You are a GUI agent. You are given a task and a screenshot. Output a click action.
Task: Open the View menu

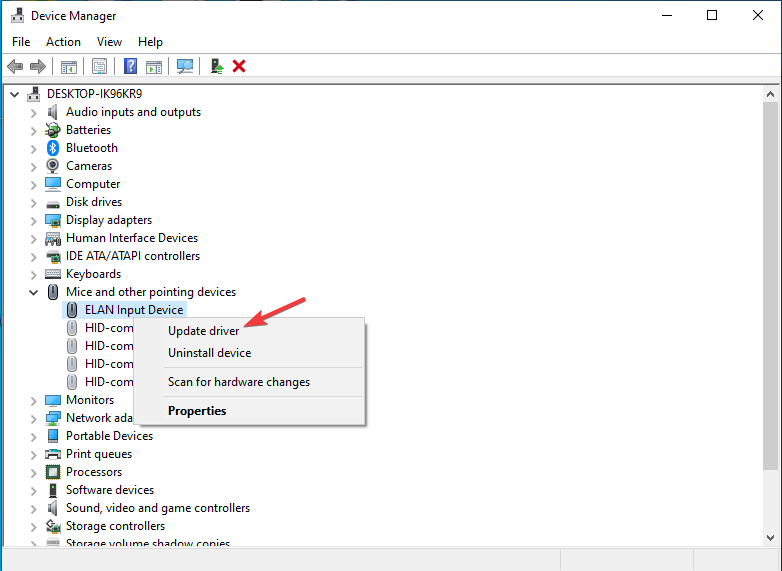click(x=109, y=42)
